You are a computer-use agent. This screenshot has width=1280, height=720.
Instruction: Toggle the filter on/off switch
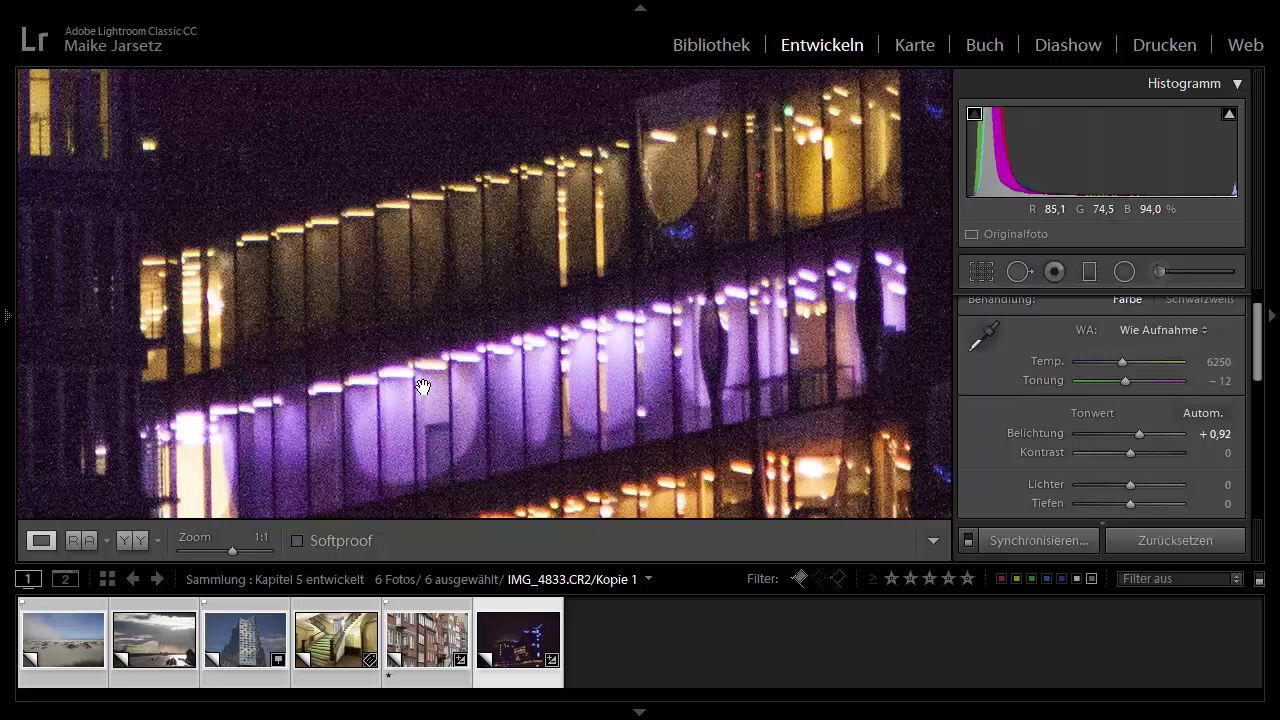pyautogui.click(x=1259, y=579)
